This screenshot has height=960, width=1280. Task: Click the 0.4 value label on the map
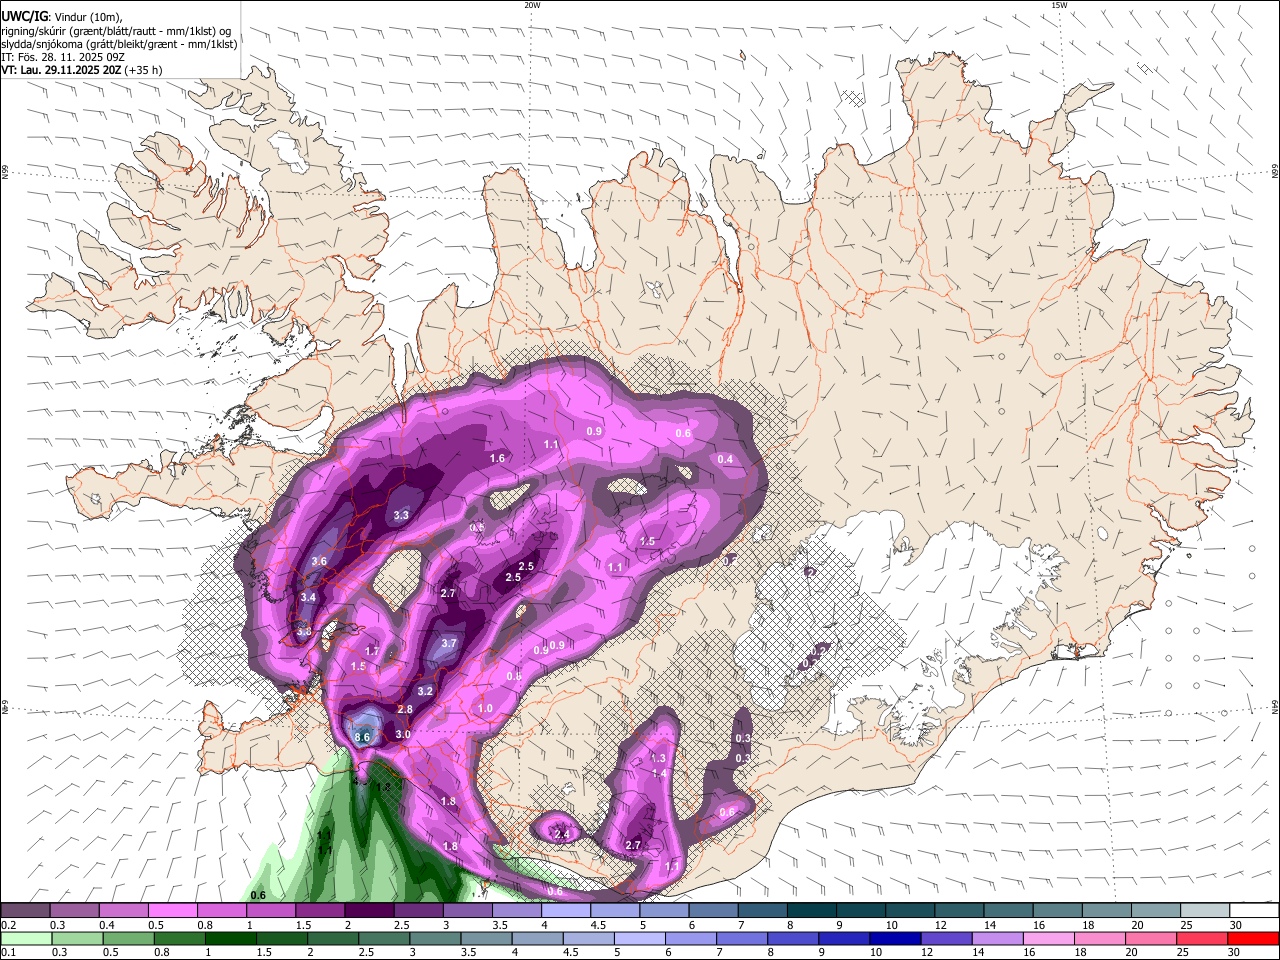(725, 459)
